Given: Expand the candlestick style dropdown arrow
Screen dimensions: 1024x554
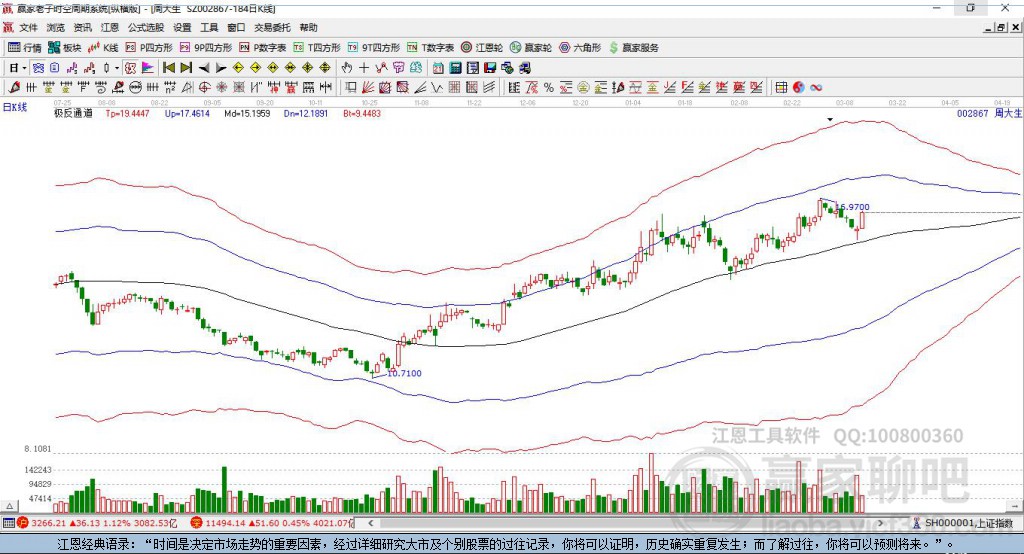Looking at the screenshot, I should (x=117, y=68).
